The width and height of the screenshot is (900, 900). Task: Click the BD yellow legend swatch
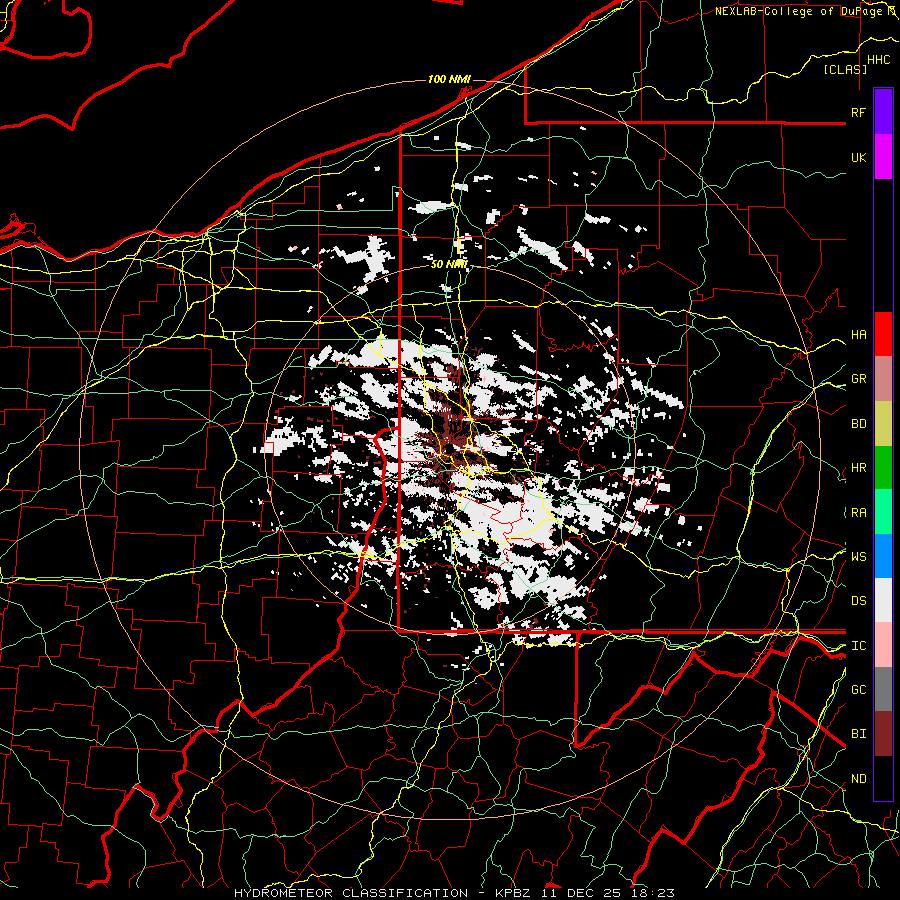click(883, 423)
